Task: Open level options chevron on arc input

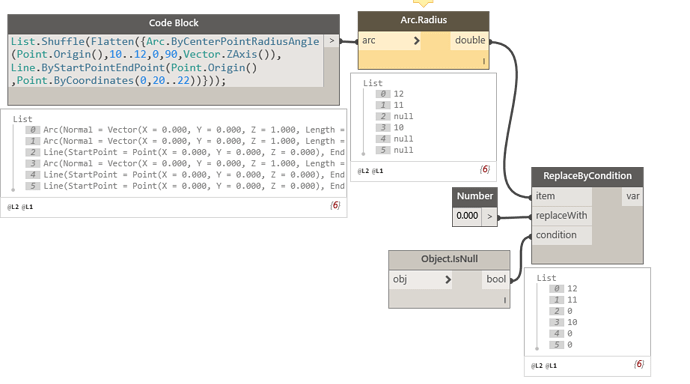Action: click(416, 41)
